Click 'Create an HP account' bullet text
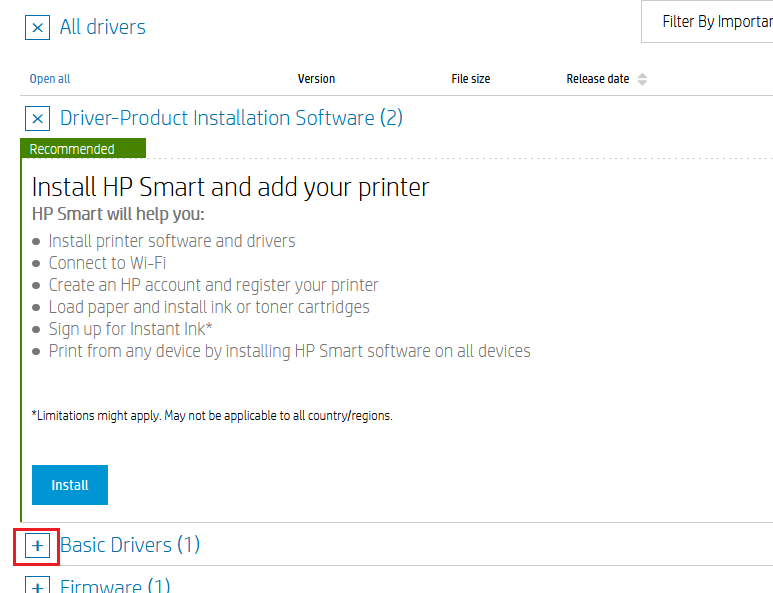This screenshot has height=593, width=773. tap(213, 285)
